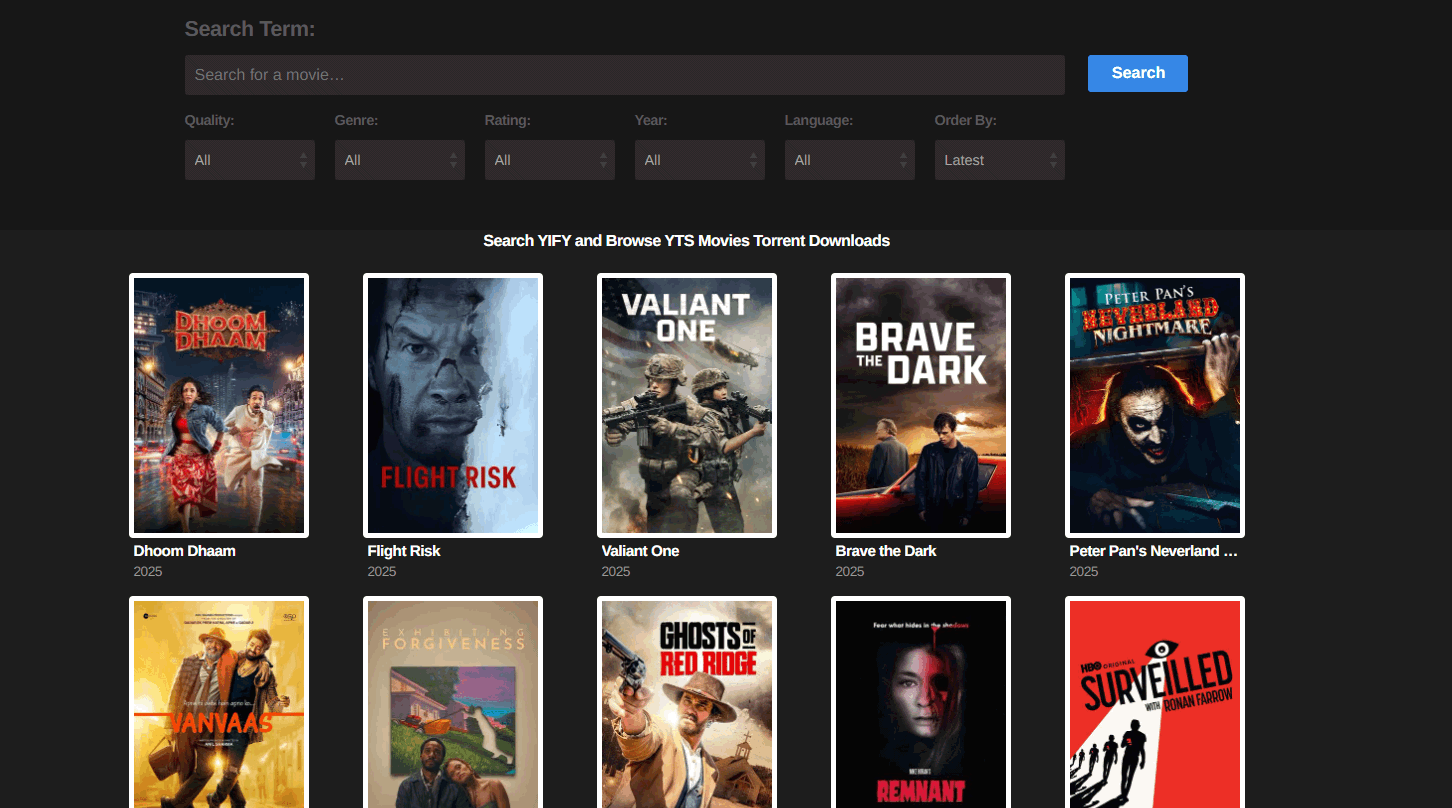1452x808 pixels.
Task: Open the Ghosts of Red Ridge poster
Action: tap(687, 702)
